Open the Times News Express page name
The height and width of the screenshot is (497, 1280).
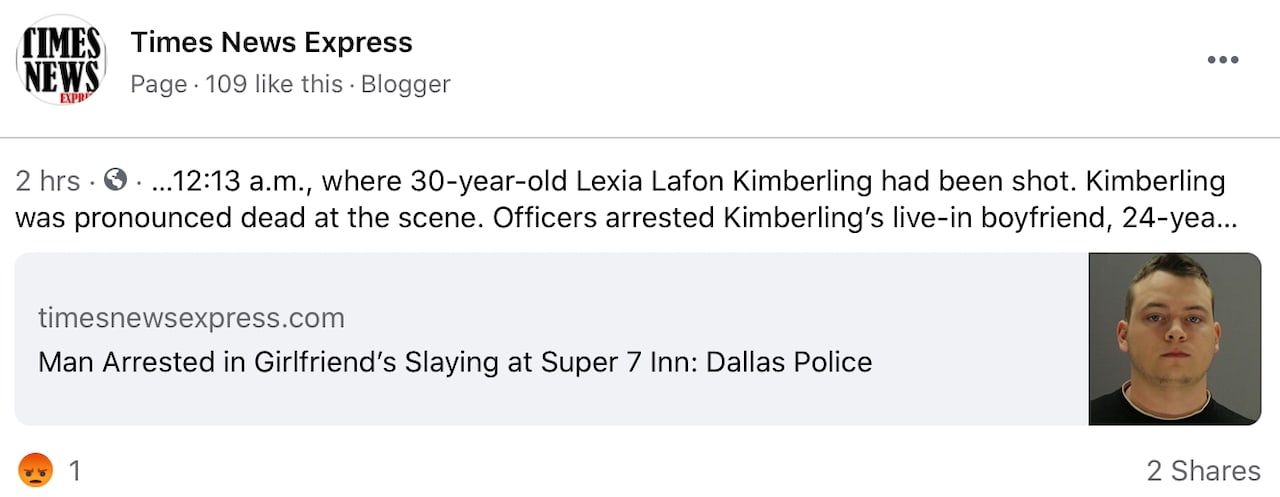tap(271, 43)
